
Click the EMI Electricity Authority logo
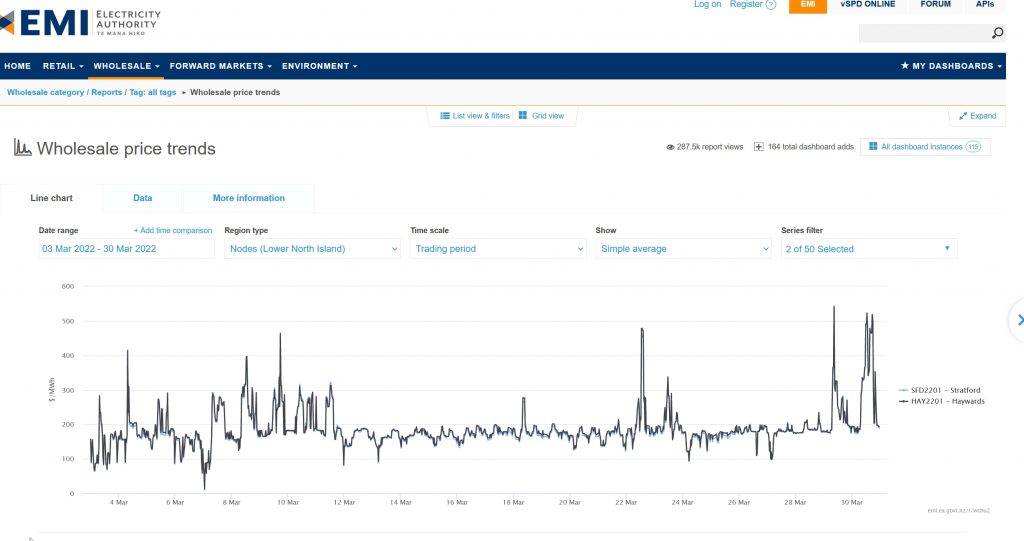(80, 20)
